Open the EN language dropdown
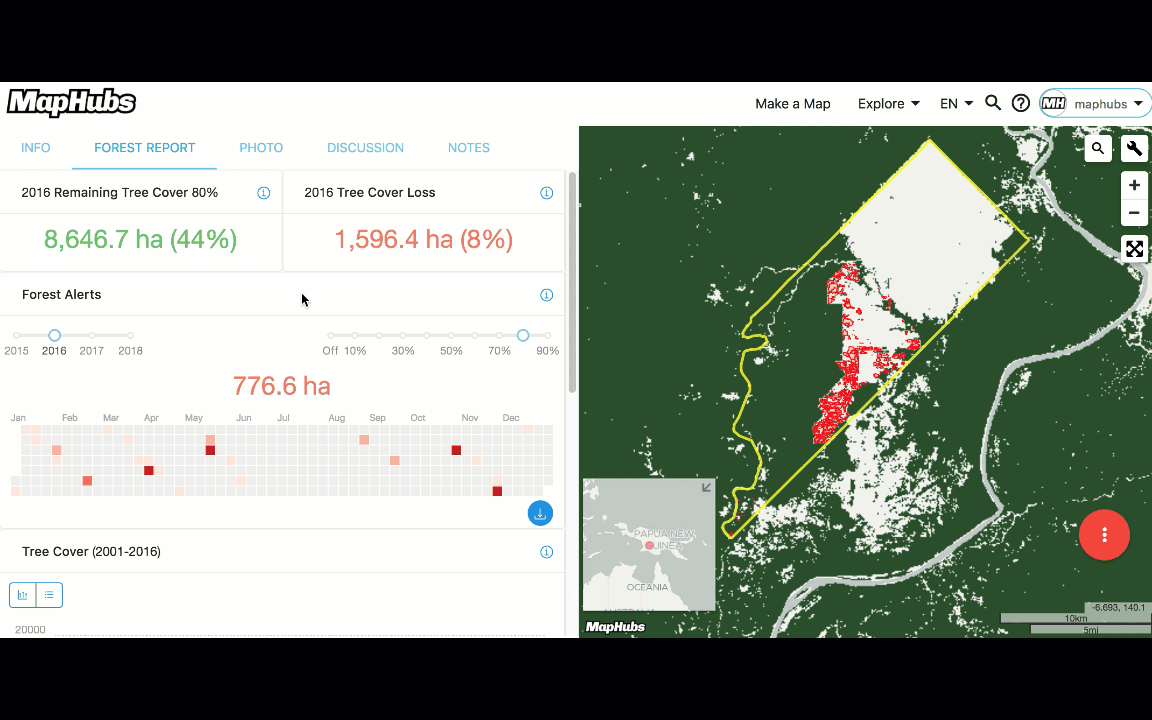Image resolution: width=1152 pixels, height=720 pixels. 956,104
